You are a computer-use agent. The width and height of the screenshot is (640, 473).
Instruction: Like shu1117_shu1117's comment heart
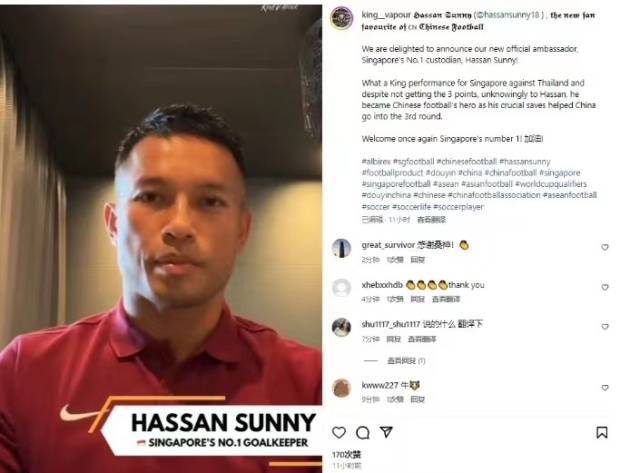point(605,326)
